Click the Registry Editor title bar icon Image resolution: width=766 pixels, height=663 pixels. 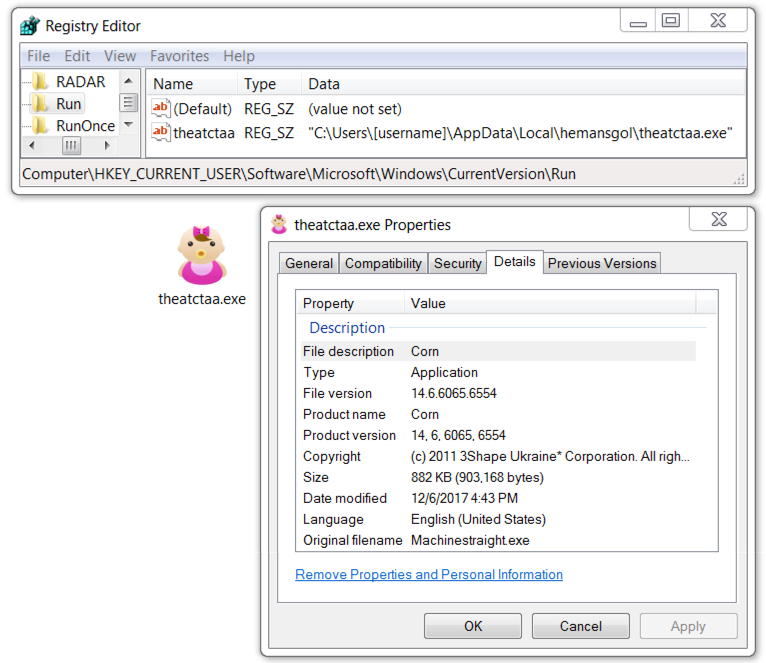[30, 25]
